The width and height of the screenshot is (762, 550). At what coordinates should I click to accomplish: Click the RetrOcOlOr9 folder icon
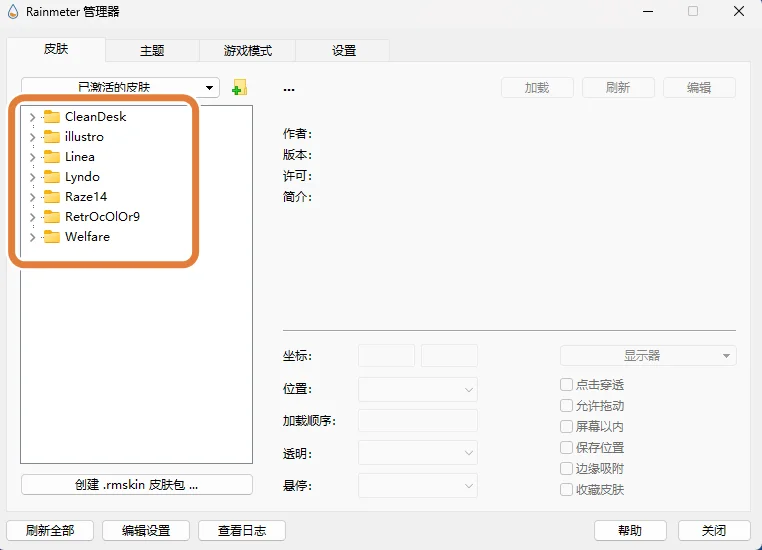click(52, 216)
